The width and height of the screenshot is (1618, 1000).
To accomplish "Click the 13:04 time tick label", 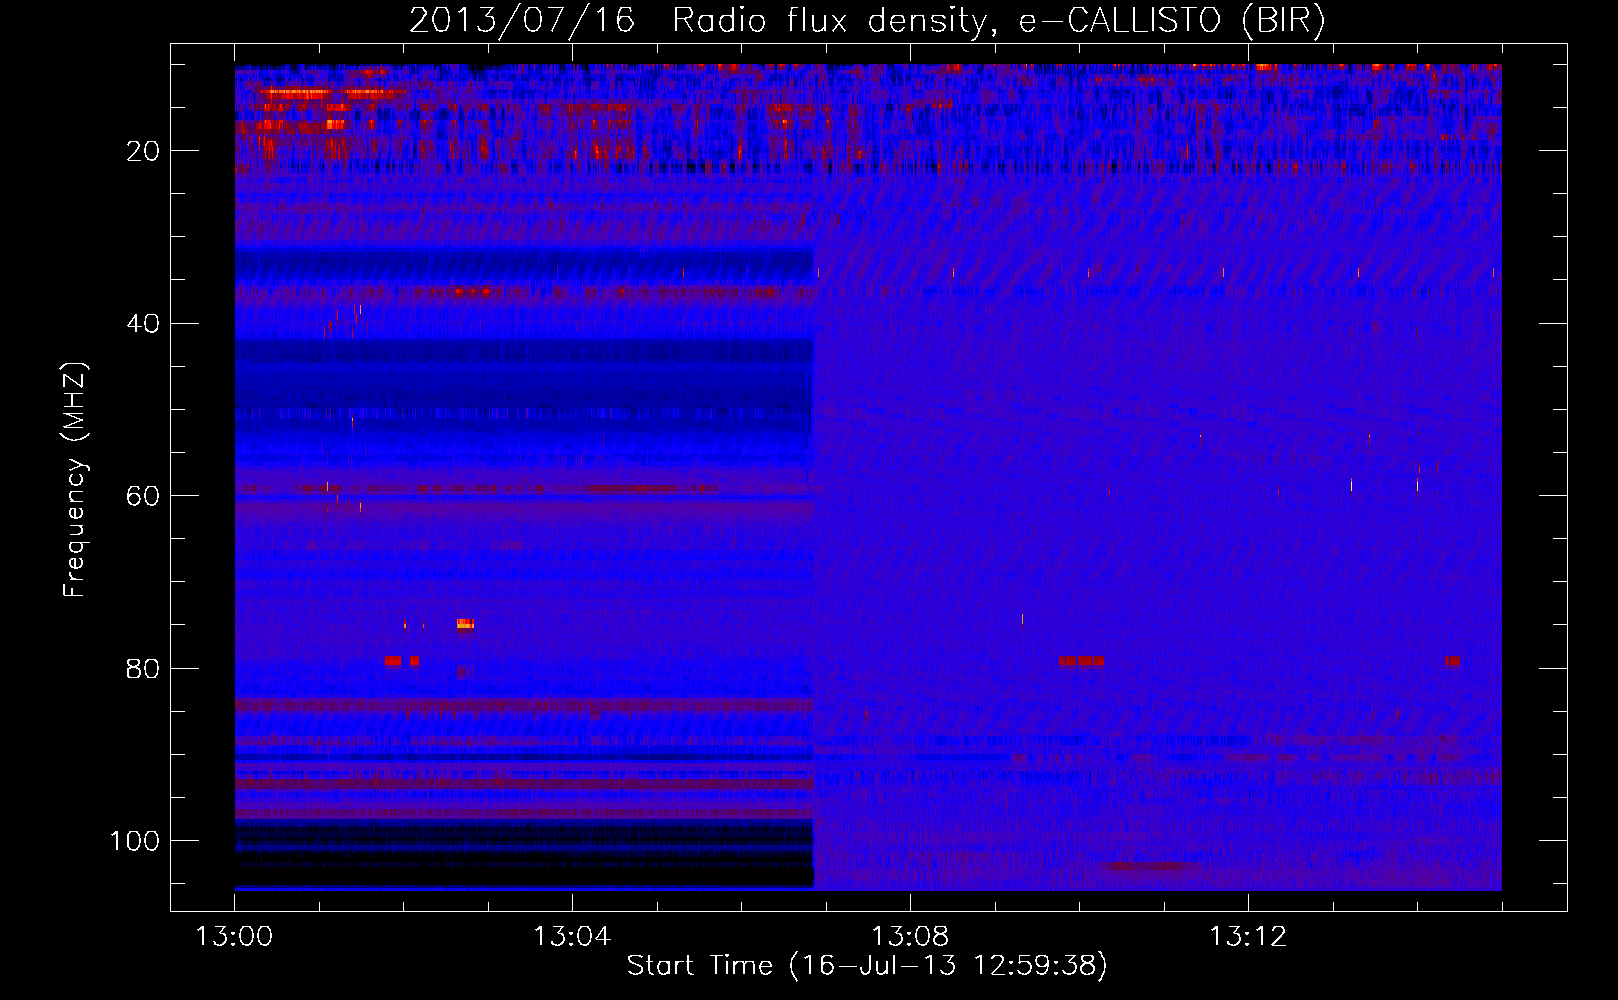I will [572, 937].
